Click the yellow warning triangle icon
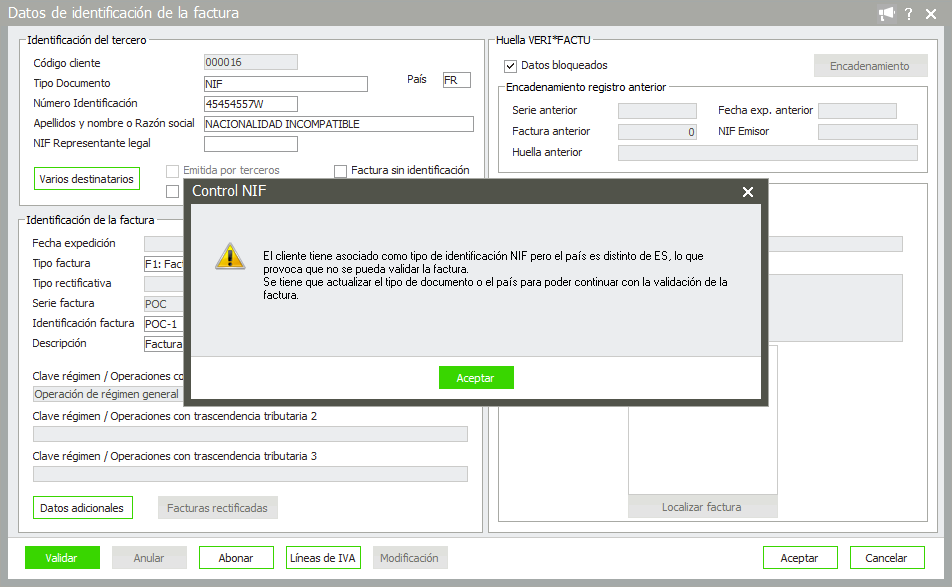The width and height of the screenshot is (952, 587). (x=230, y=256)
